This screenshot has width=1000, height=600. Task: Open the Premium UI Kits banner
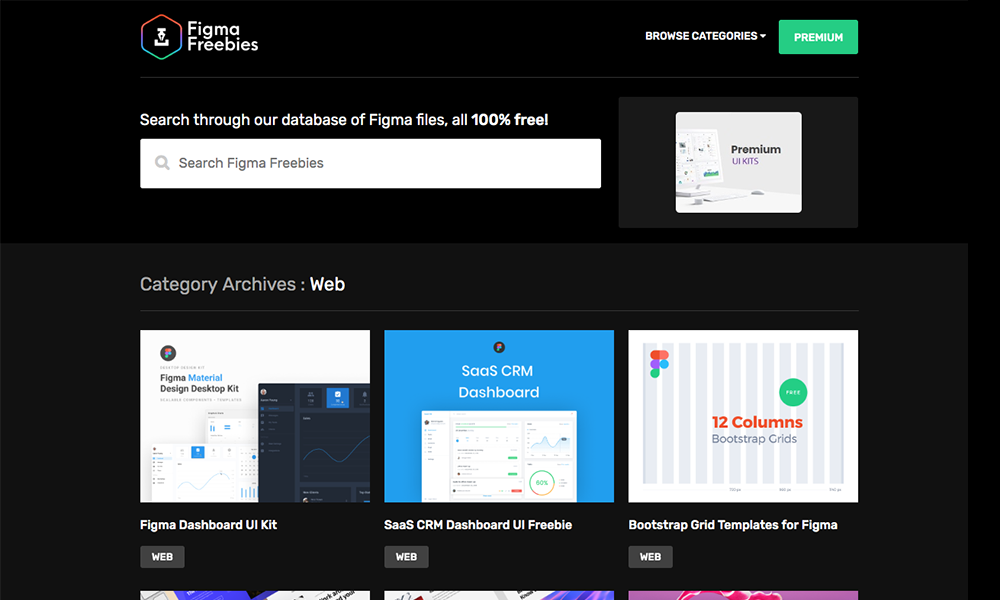point(739,163)
